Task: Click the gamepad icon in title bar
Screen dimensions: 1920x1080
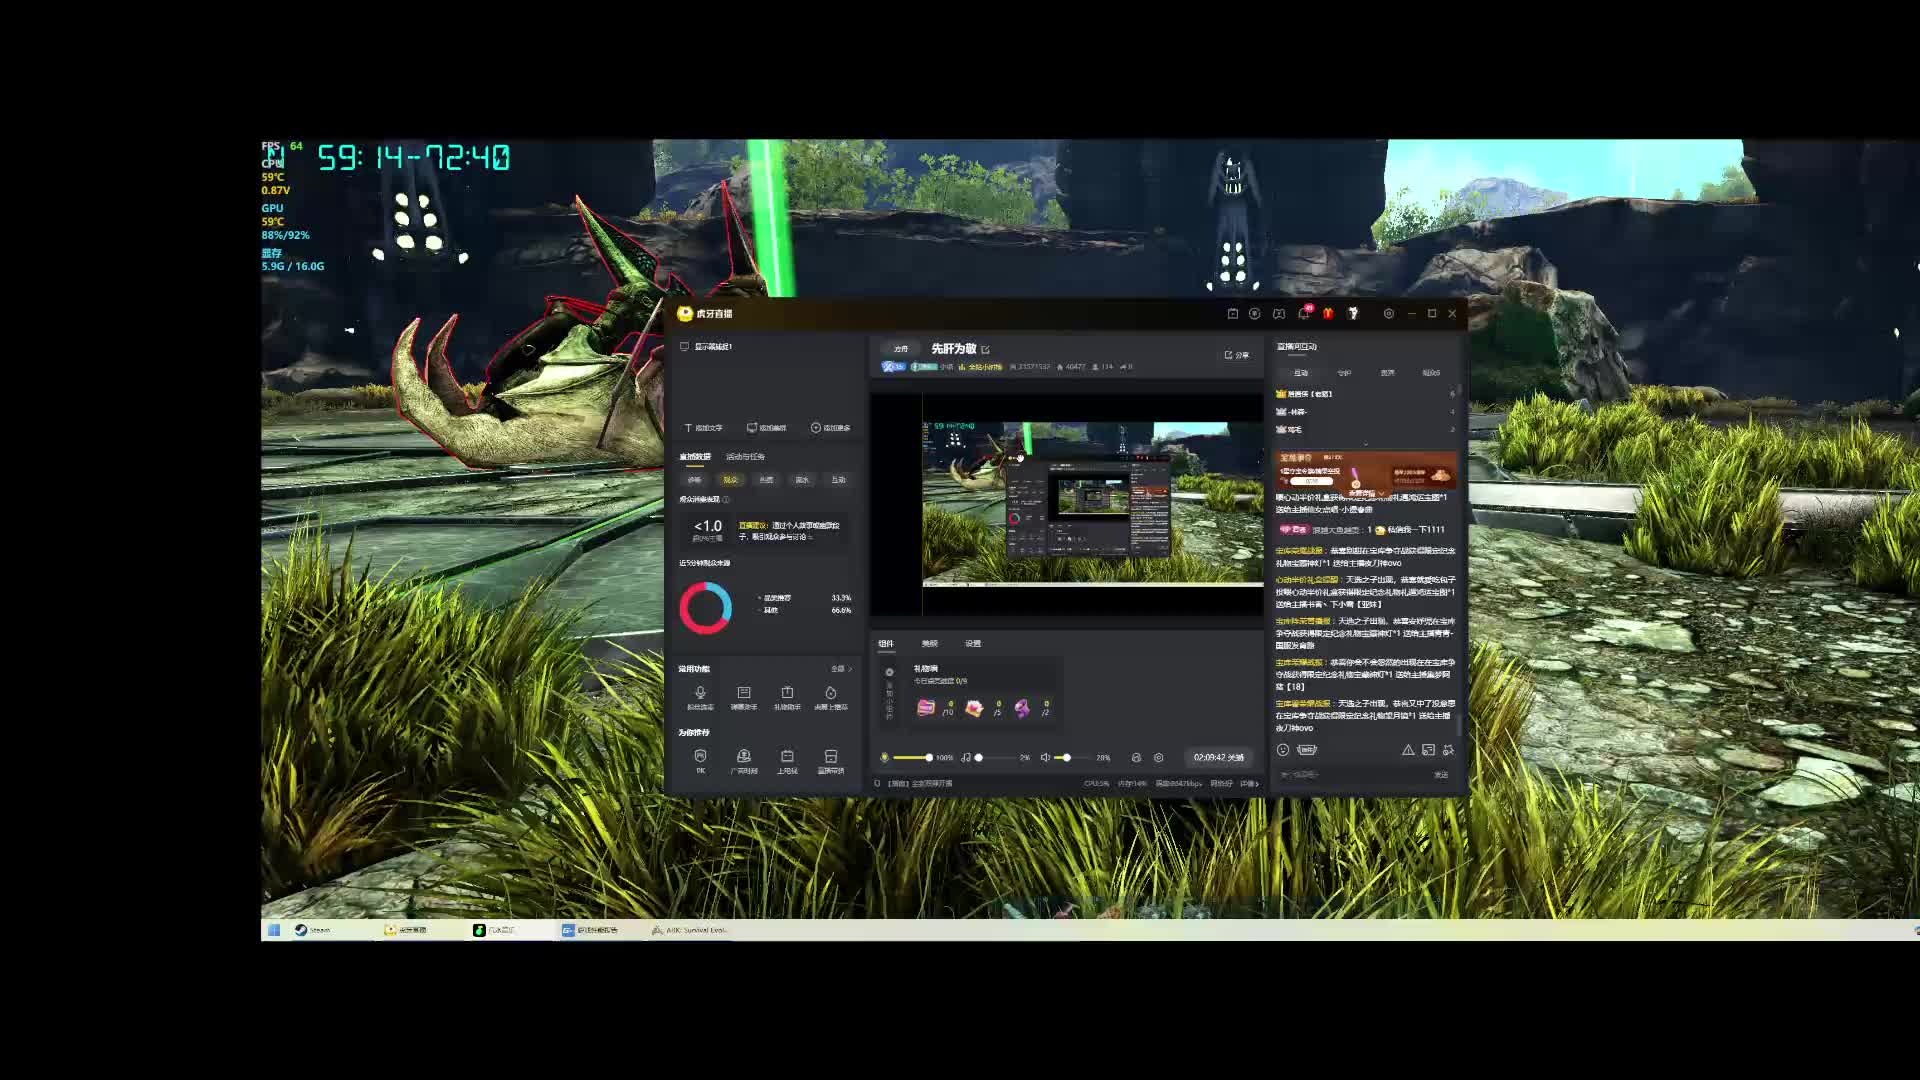Action: tap(1278, 314)
